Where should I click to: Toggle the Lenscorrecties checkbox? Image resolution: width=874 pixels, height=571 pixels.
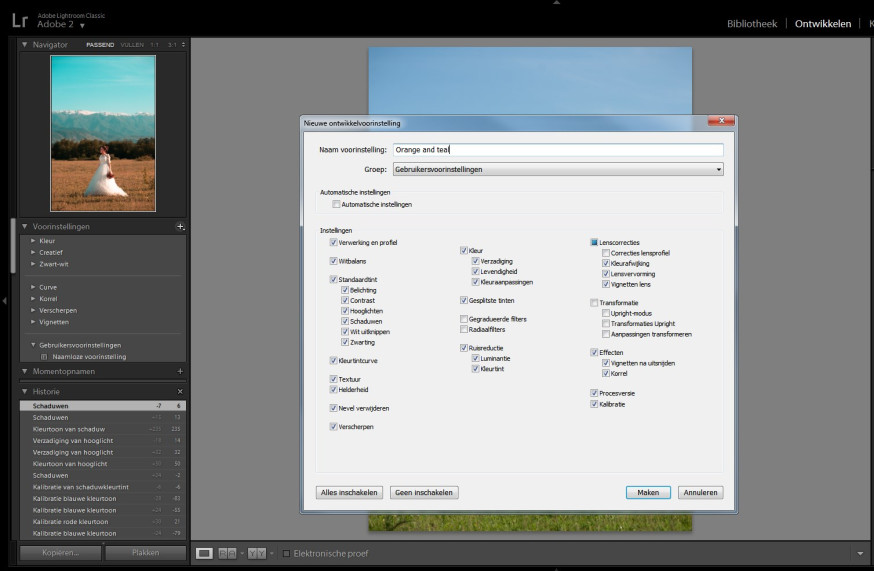click(594, 243)
